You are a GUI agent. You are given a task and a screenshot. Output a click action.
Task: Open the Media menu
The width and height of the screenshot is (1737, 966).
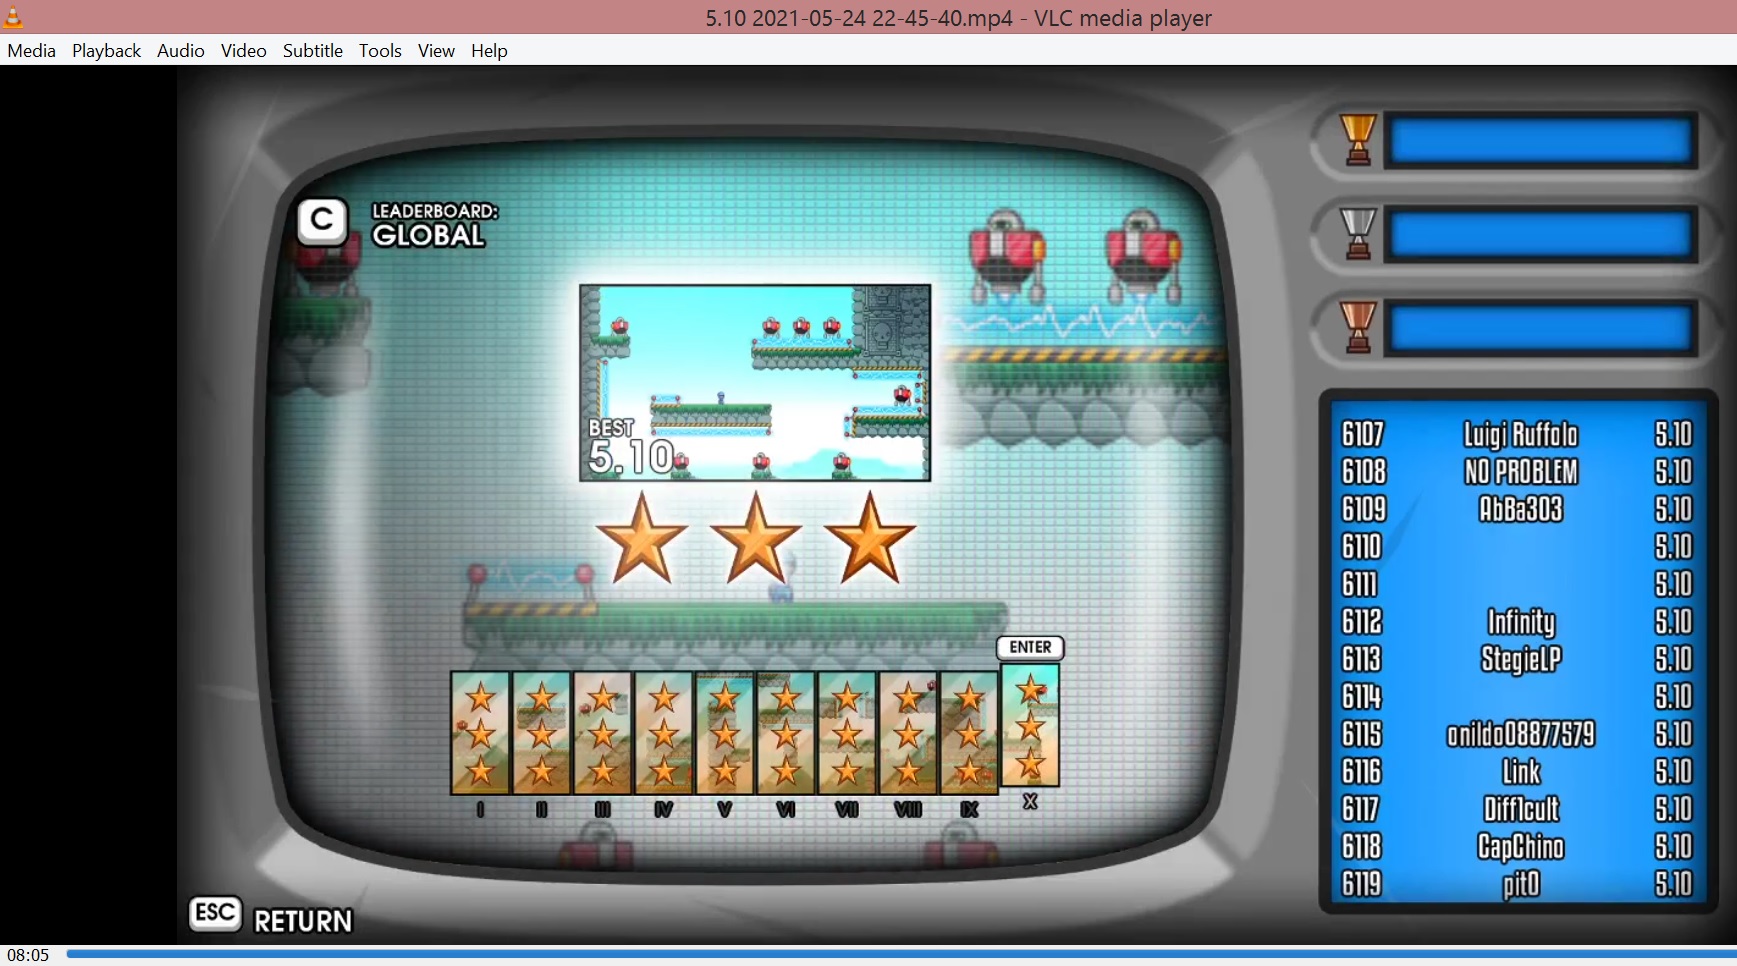coord(32,51)
